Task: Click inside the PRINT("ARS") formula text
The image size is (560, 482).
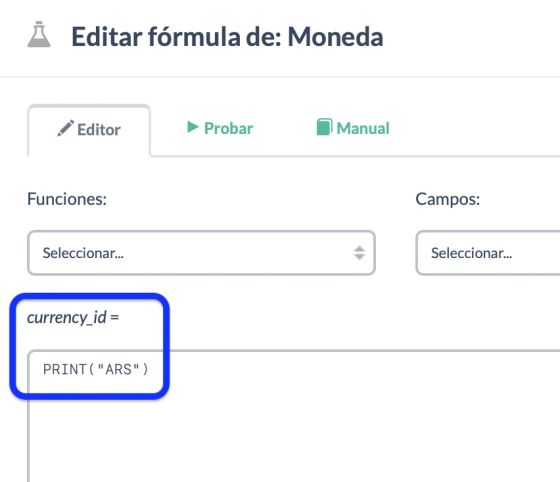Action: (x=95, y=370)
